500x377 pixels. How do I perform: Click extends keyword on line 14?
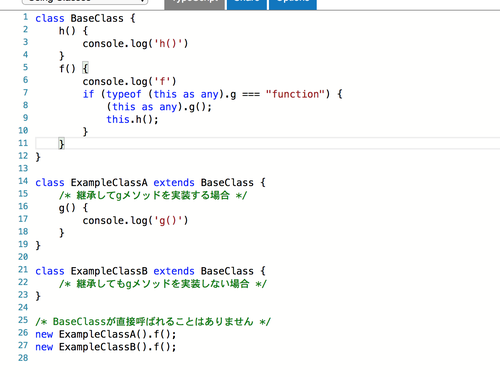click(174, 183)
